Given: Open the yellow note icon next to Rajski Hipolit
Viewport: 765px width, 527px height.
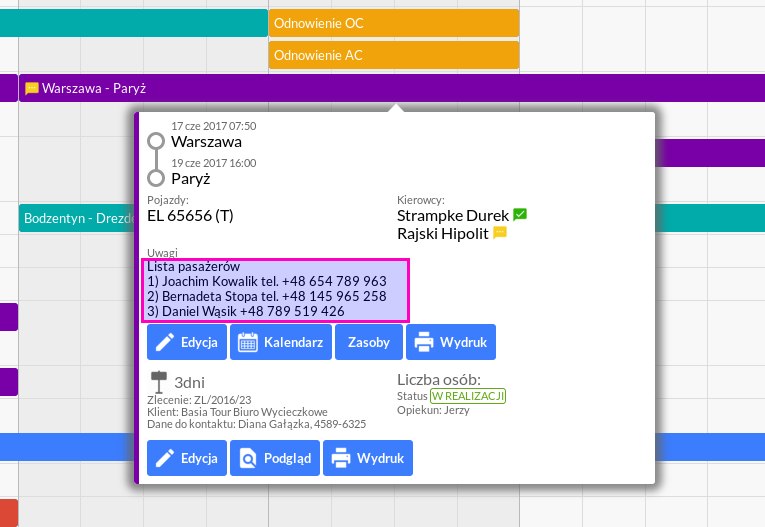Looking at the screenshot, I should click(501, 233).
